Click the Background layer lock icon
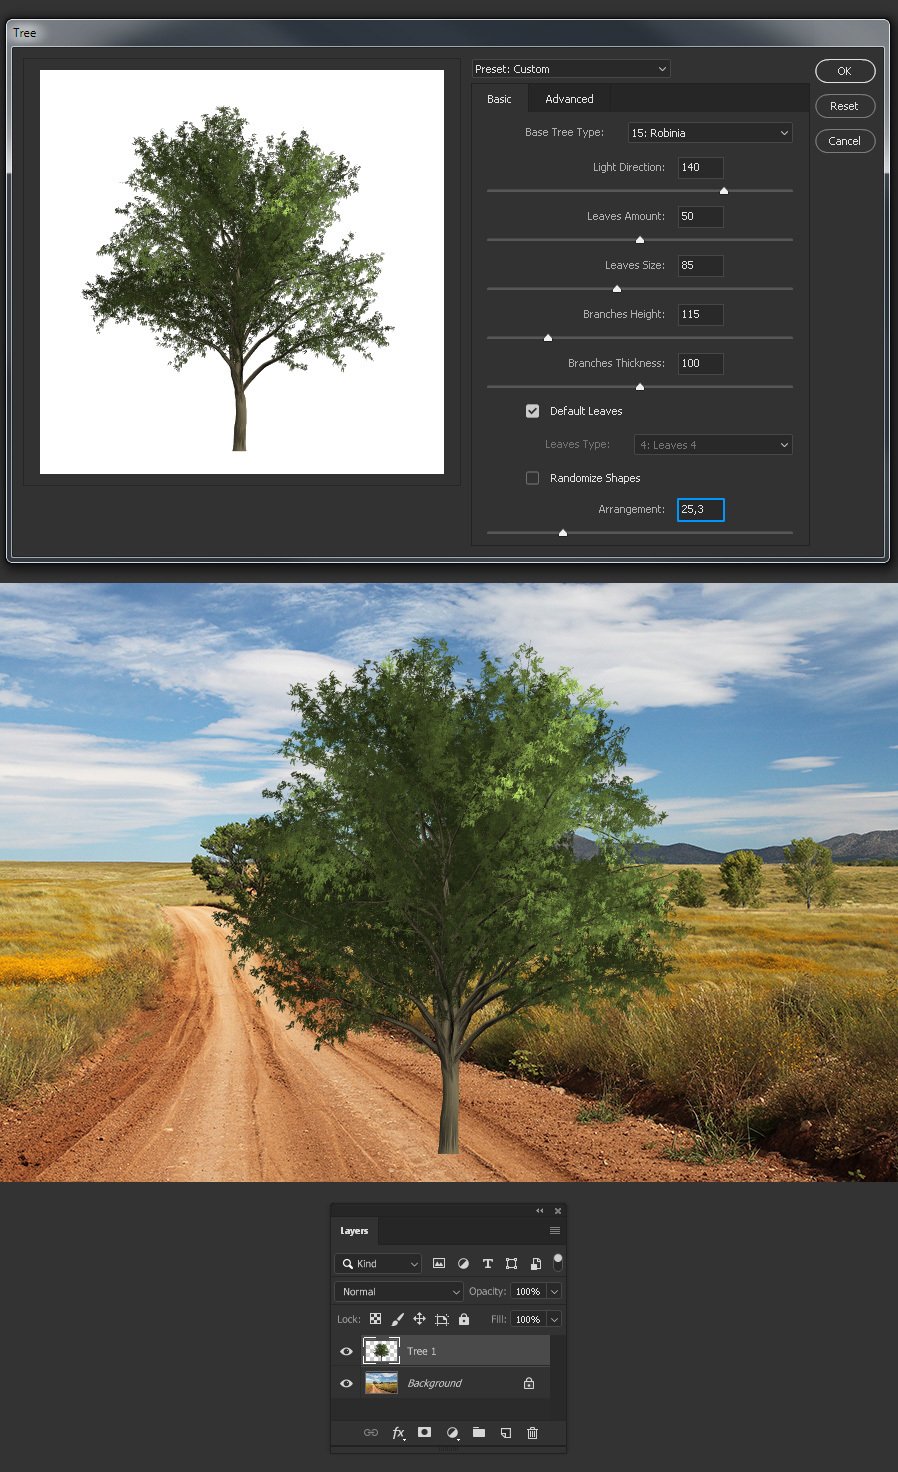This screenshot has width=898, height=1472. point(529,1383)
